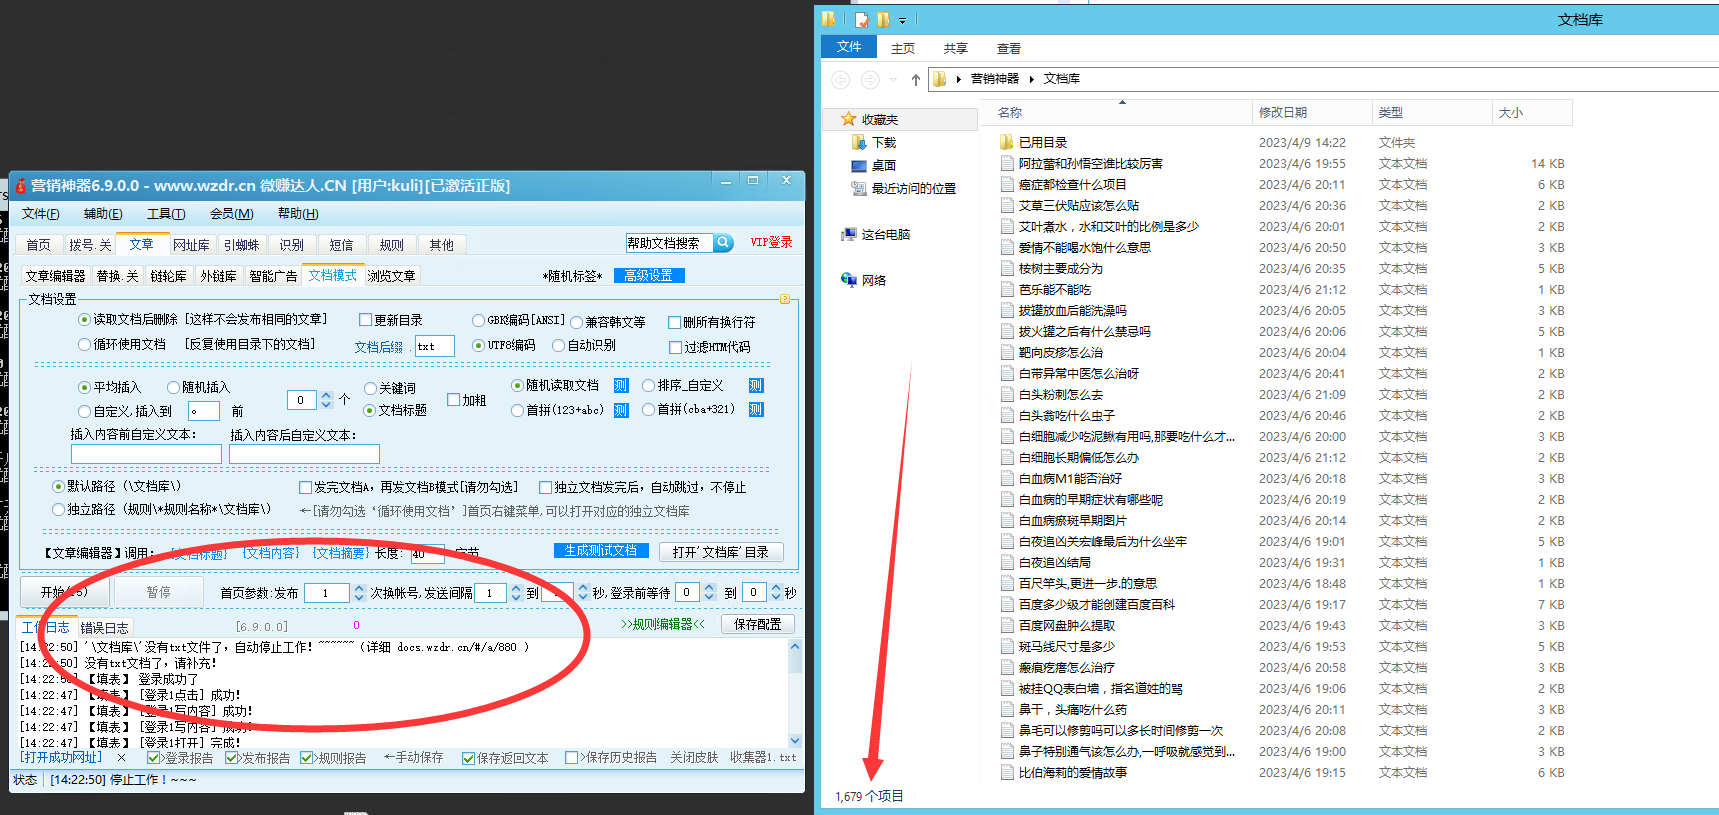1719x815 pixels.
Task: Click the 打开'文档库'目录 button
Action: 720,552
